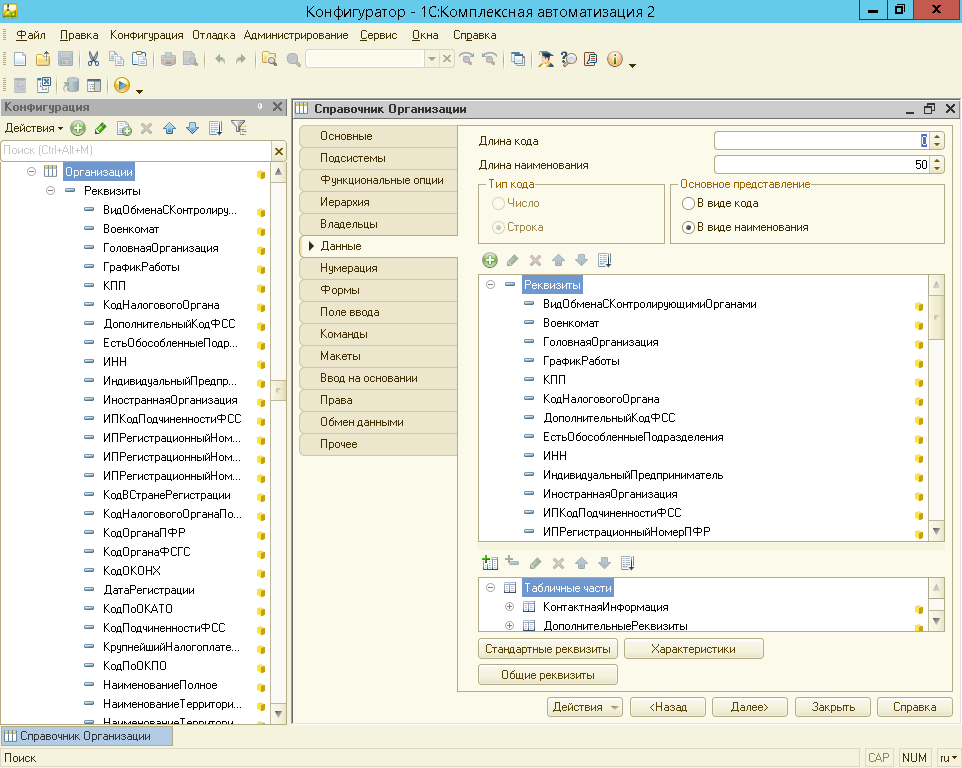
Task: Collapse the Табличные части node
Action: coord(490,588)
